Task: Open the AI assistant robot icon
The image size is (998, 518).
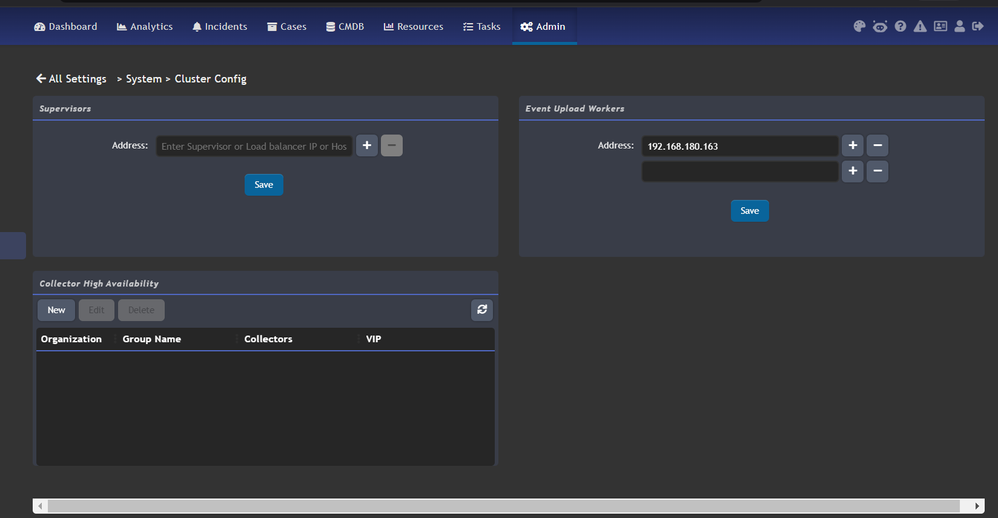Action: click(x=880, y=26)
